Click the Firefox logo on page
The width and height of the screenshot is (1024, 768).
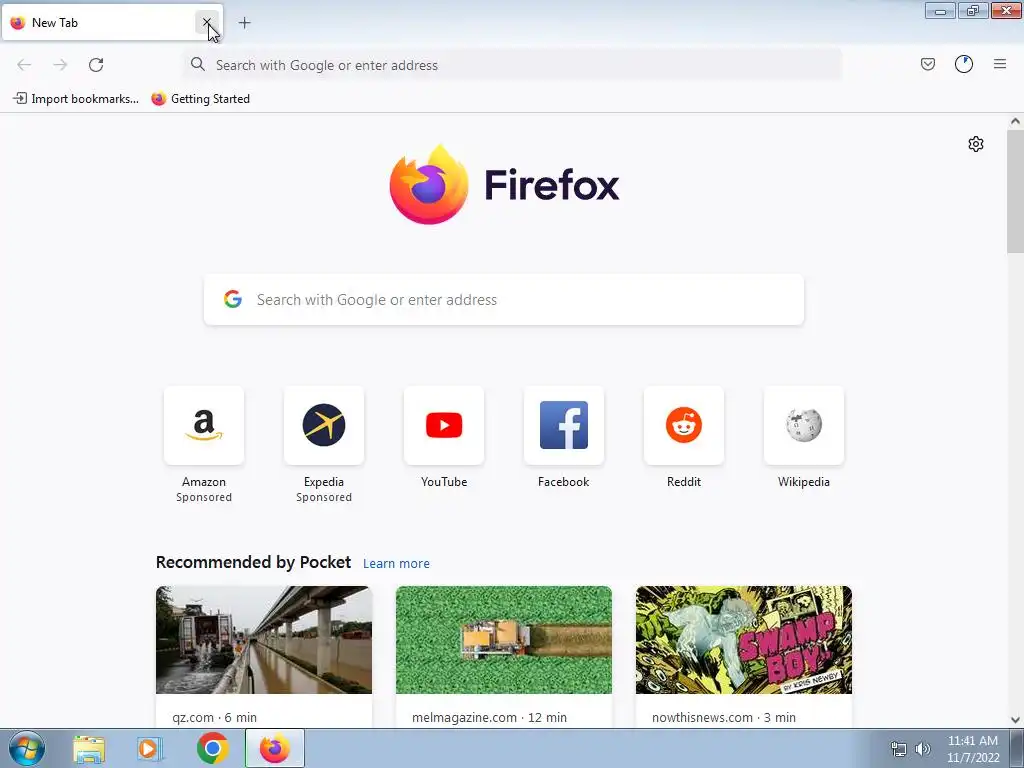point(504,185)
